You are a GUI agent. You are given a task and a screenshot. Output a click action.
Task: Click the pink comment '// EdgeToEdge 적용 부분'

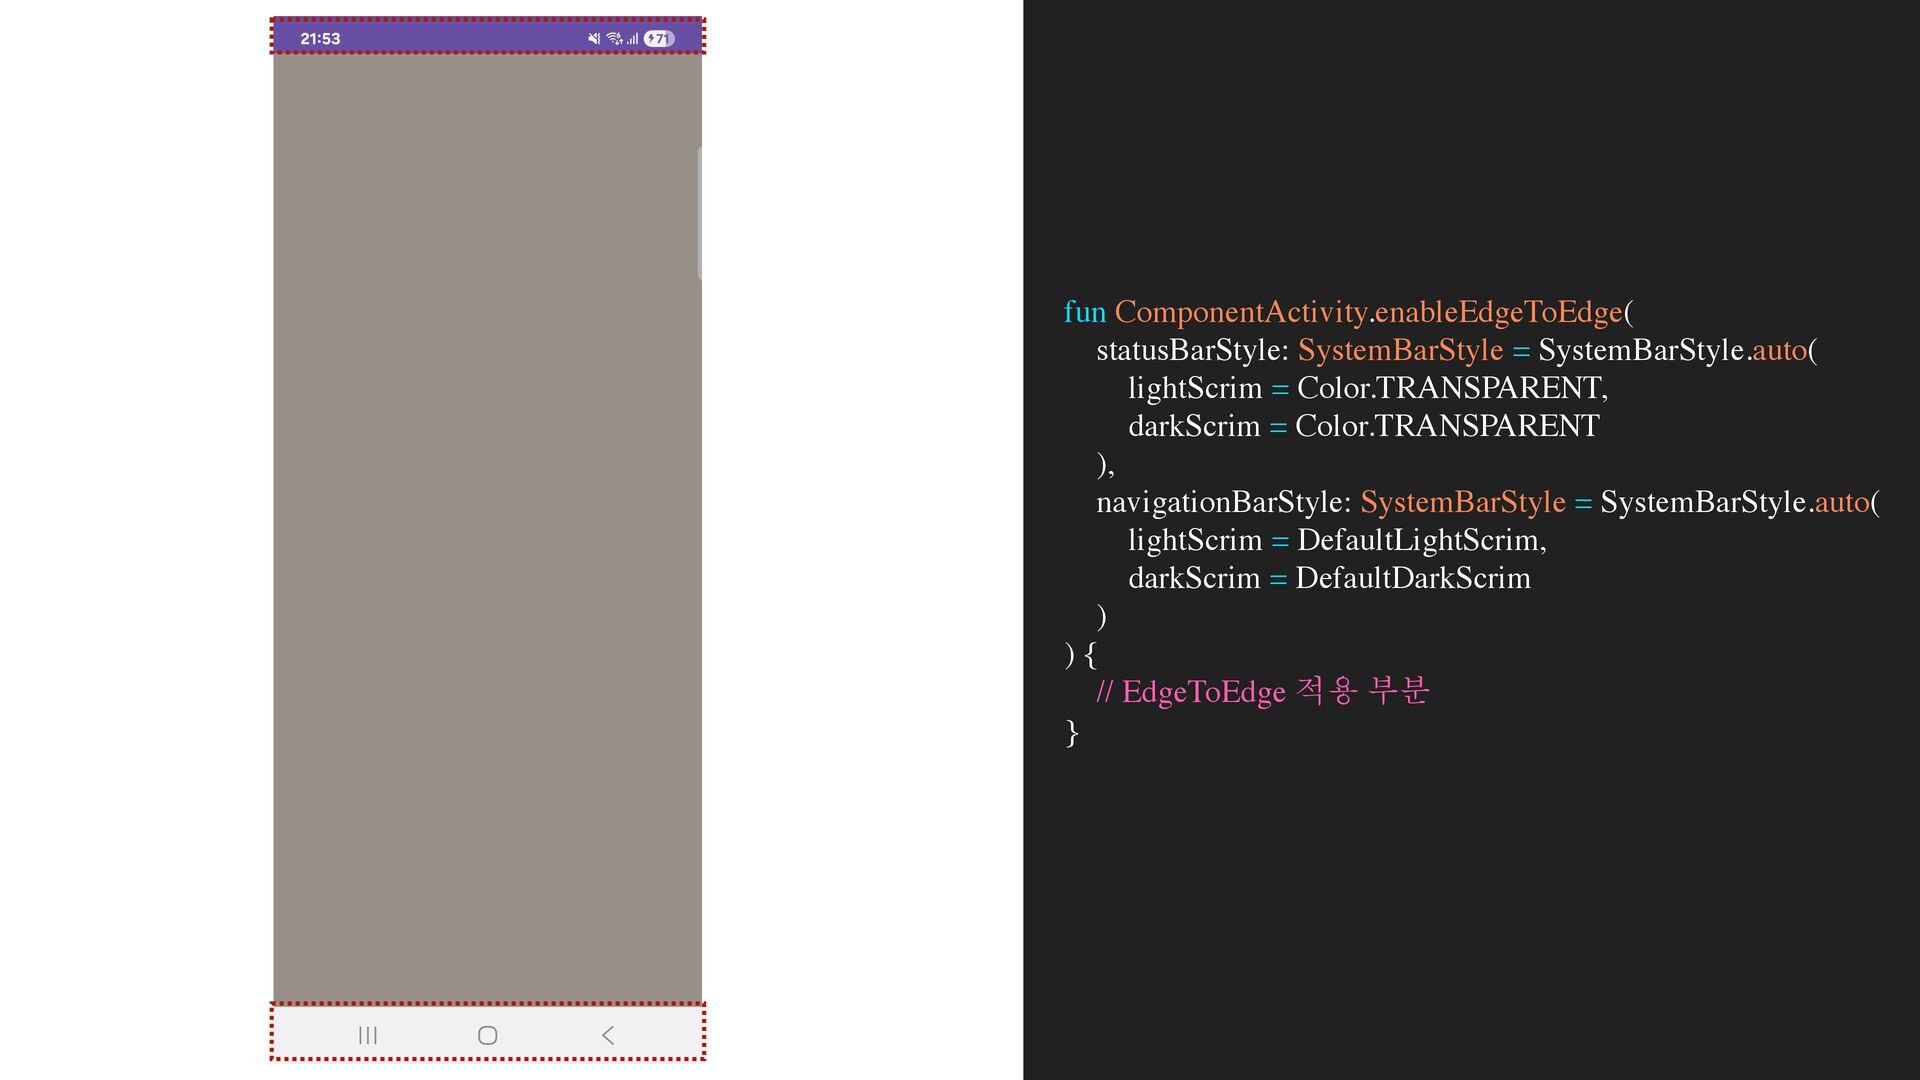click(1263, 691)
